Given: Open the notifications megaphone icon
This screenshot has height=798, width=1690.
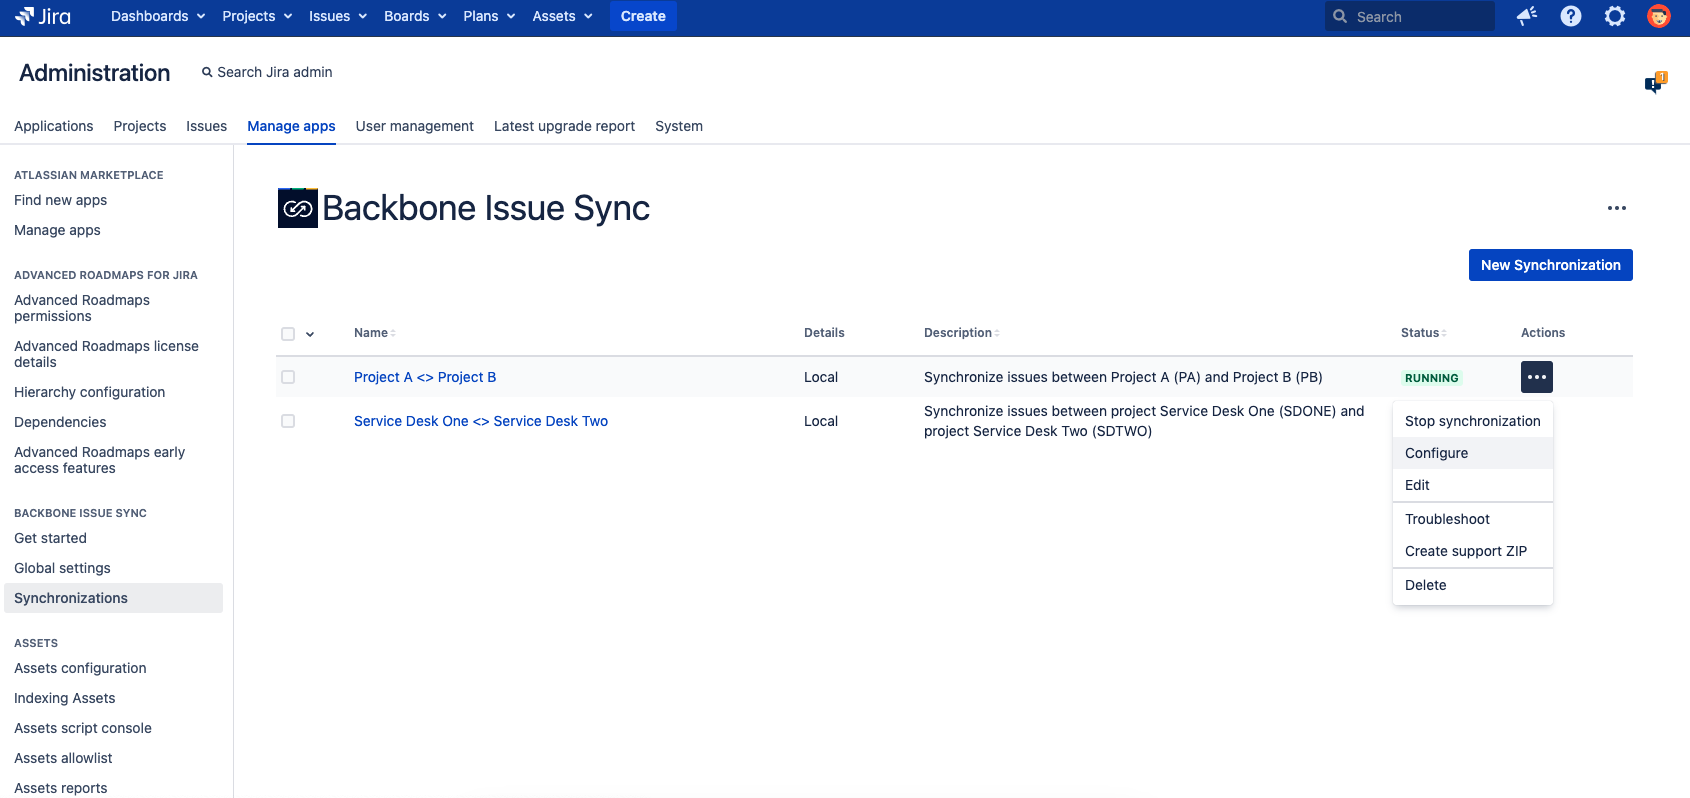Looking at the screenshot, I should (1526, 16).
